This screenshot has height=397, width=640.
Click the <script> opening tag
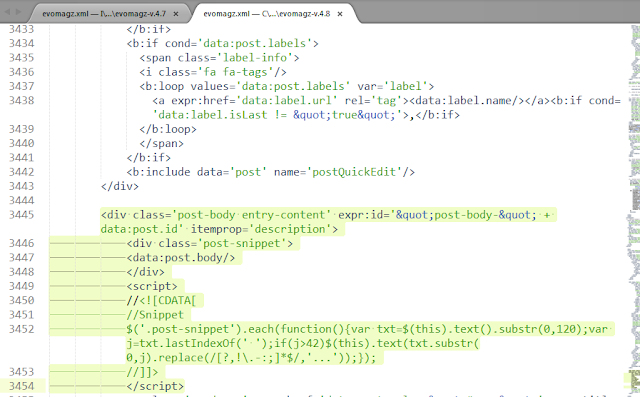(152, 286)
